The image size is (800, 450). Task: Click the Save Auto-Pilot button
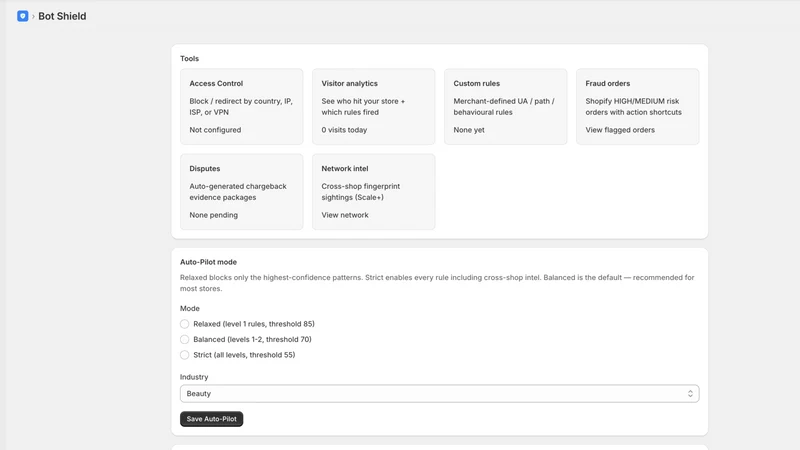click(211, 419)
